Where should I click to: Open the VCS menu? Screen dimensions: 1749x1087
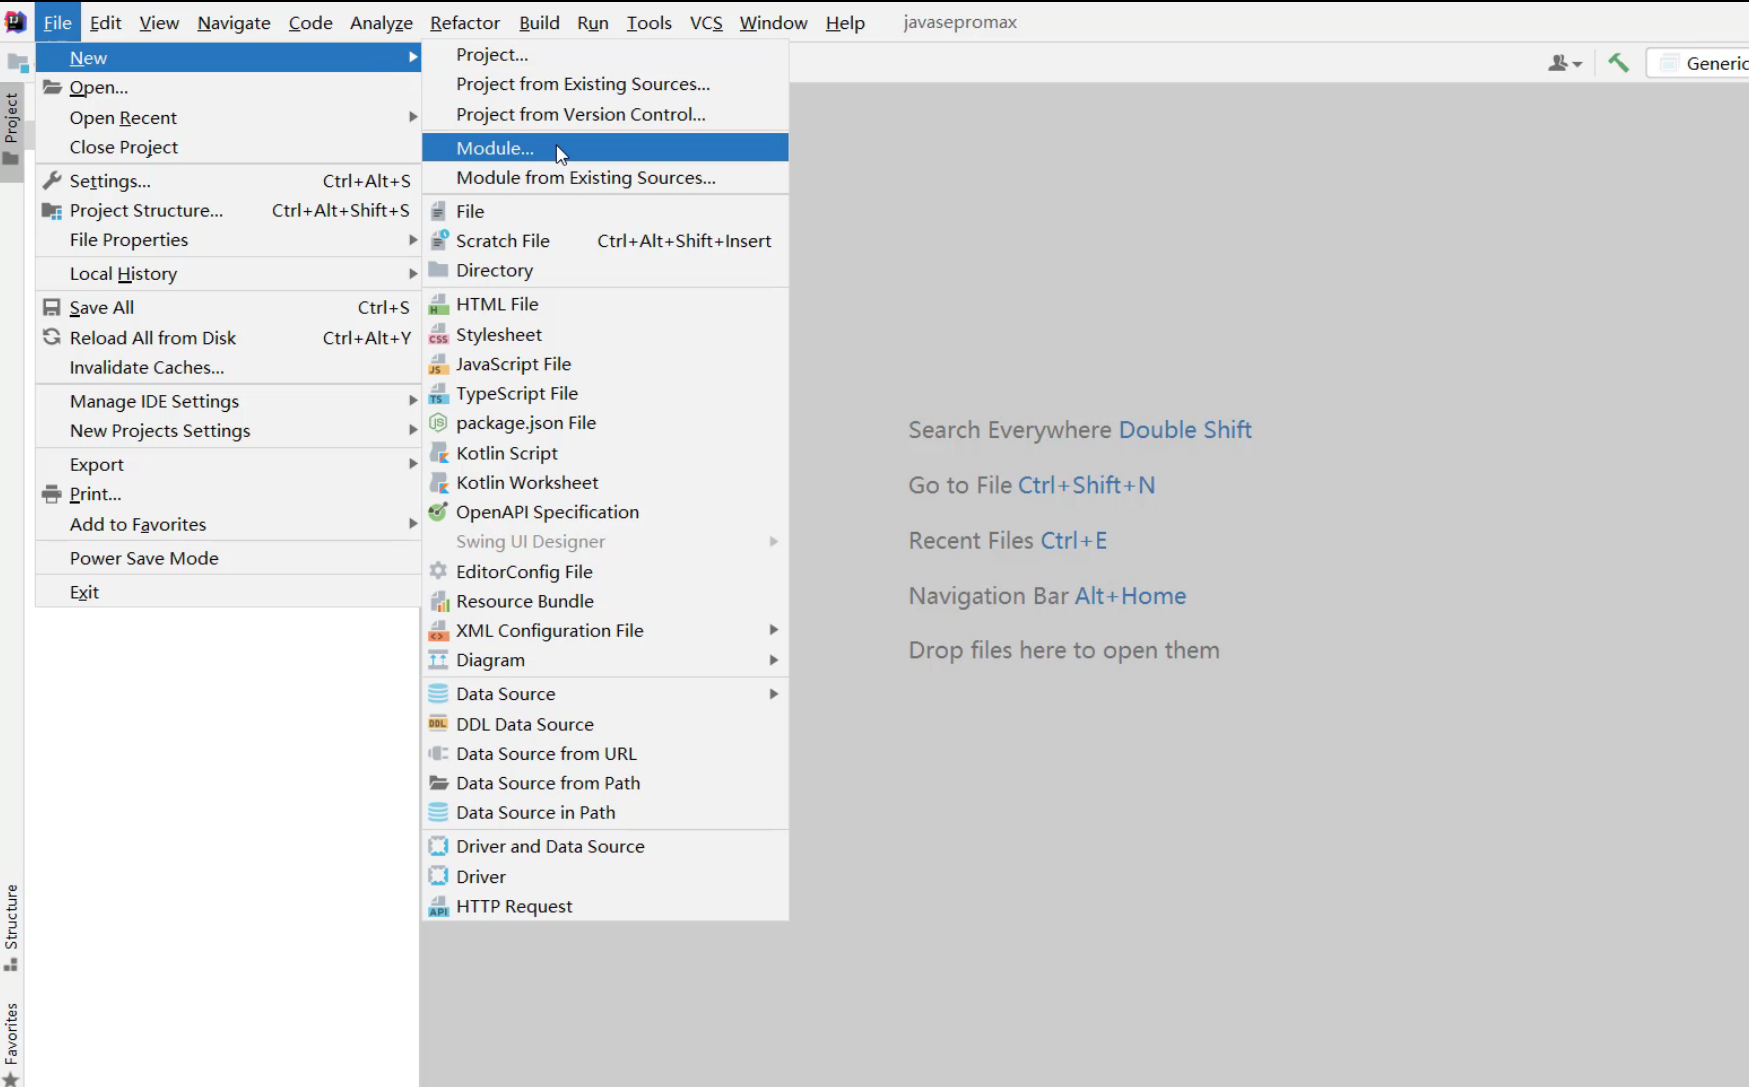[706, 23]
